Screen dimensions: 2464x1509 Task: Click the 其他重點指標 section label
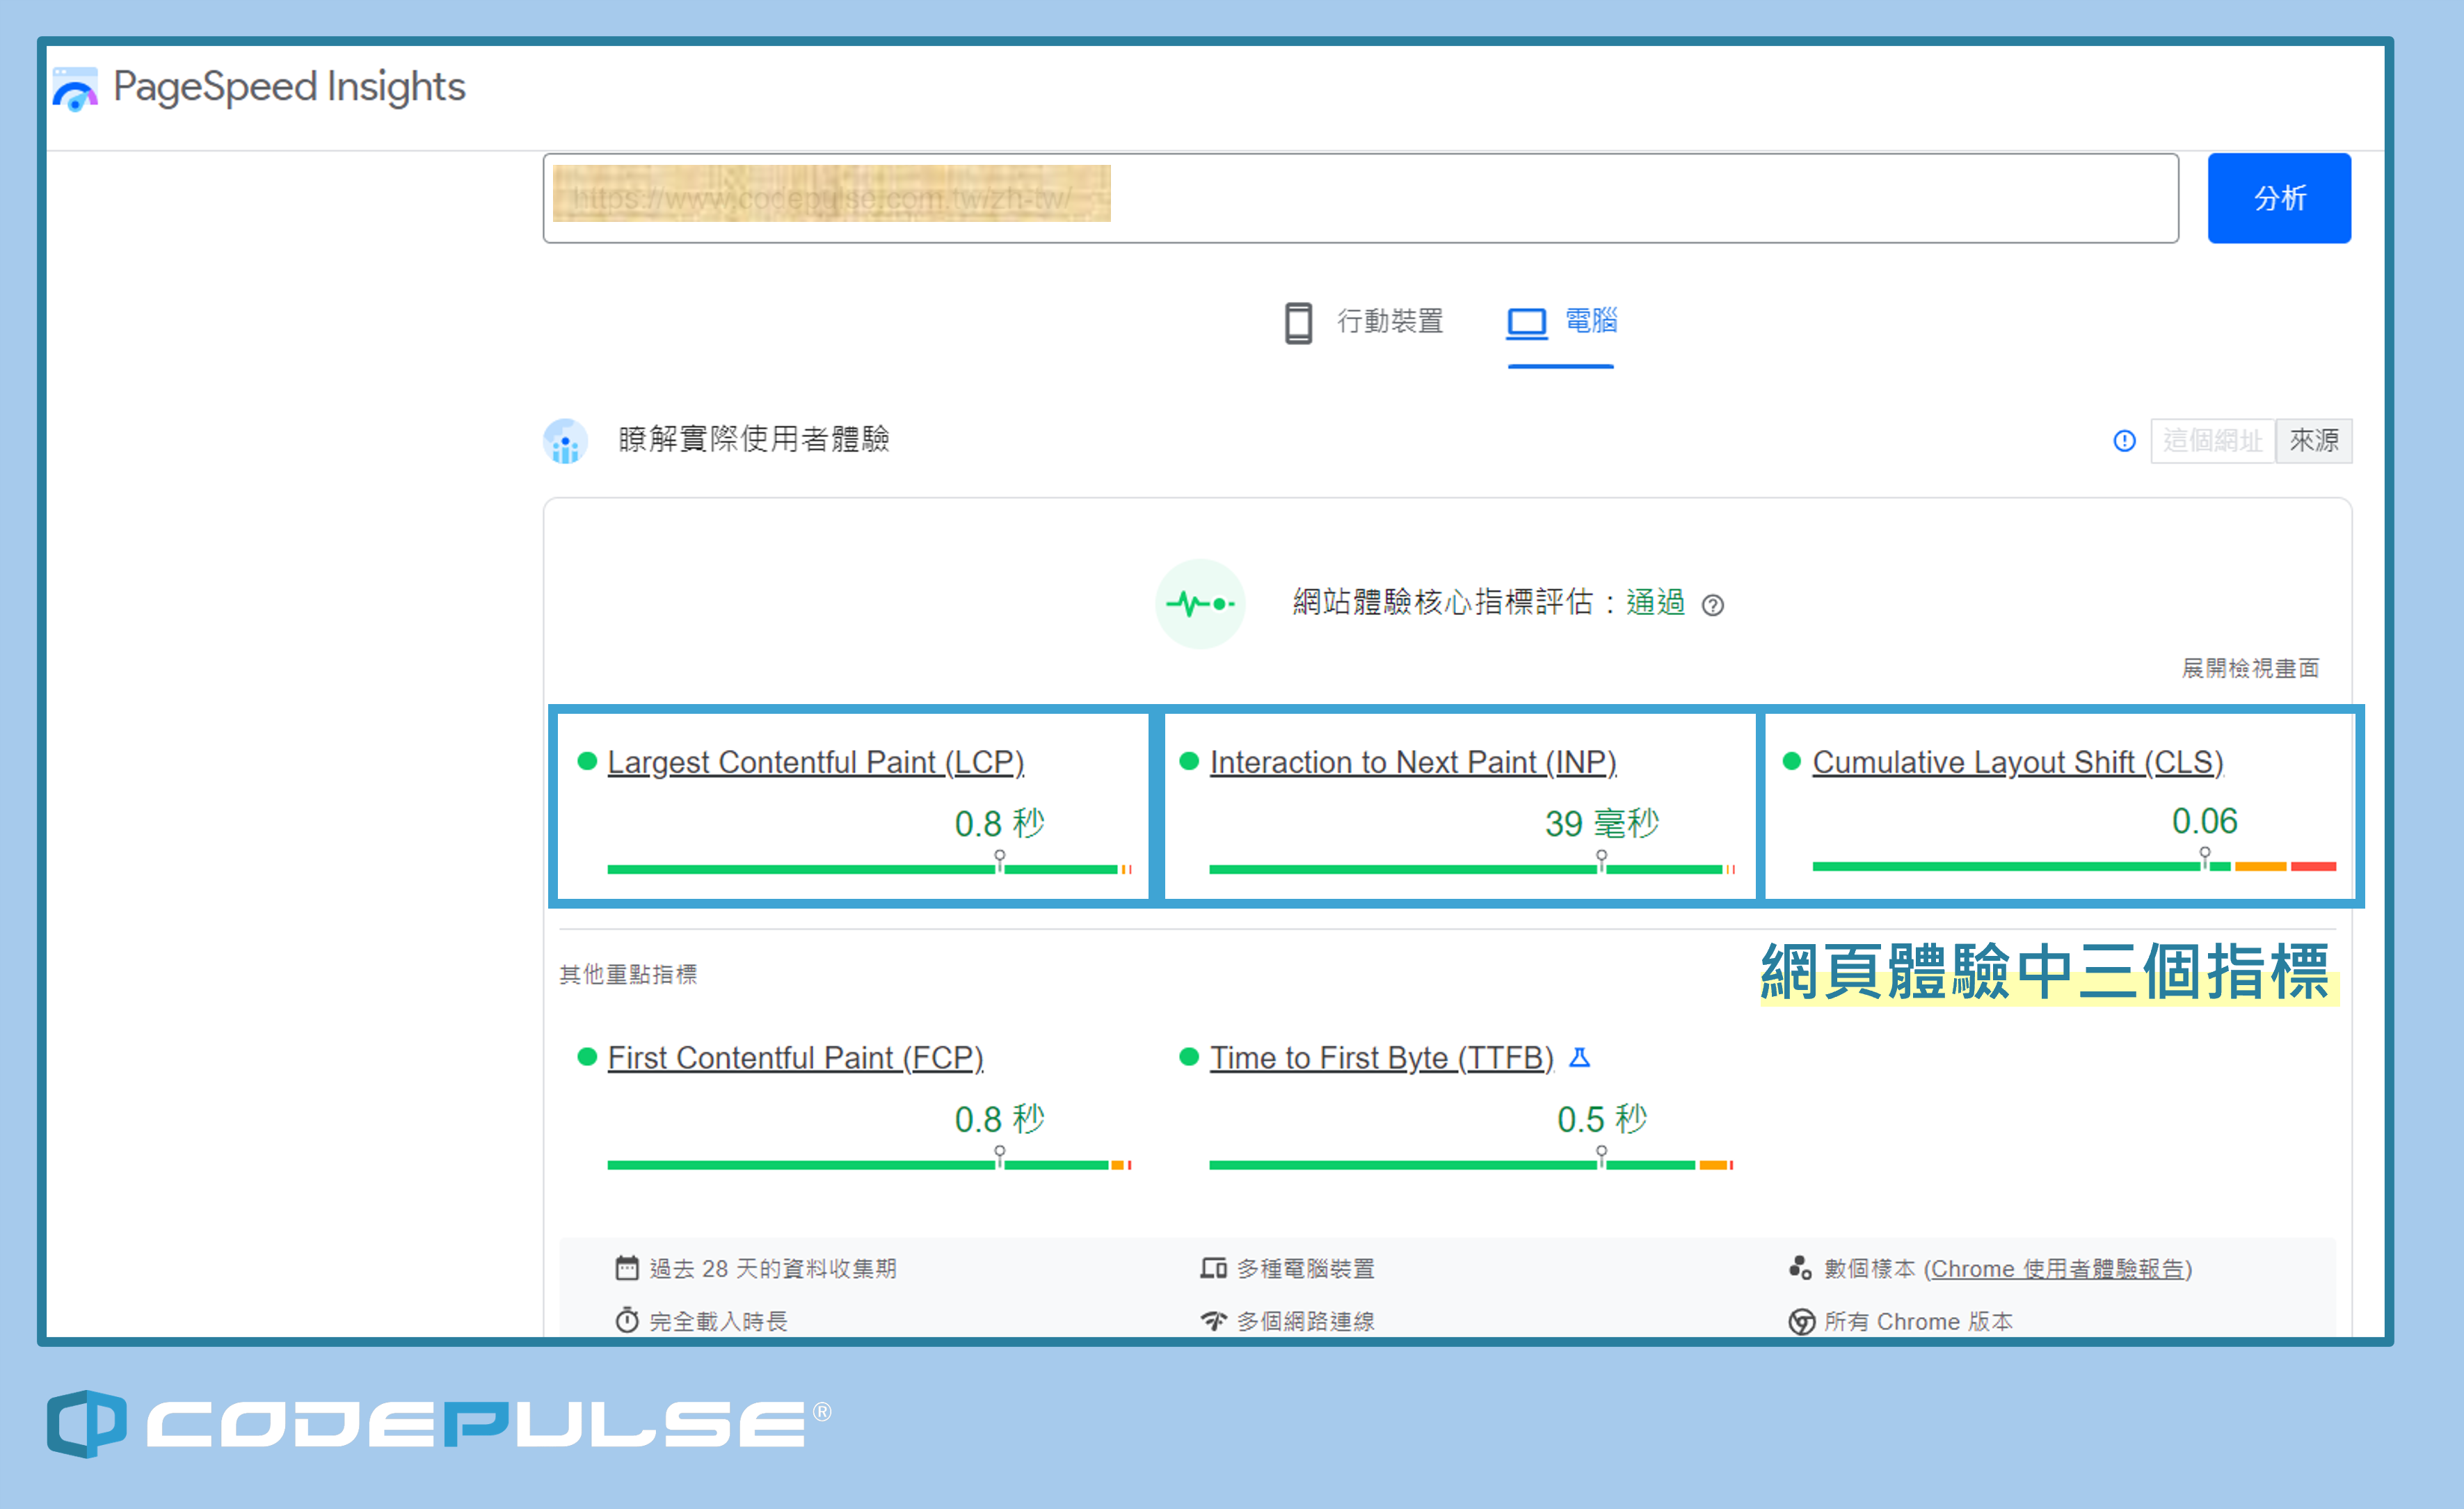pos(628,974)
